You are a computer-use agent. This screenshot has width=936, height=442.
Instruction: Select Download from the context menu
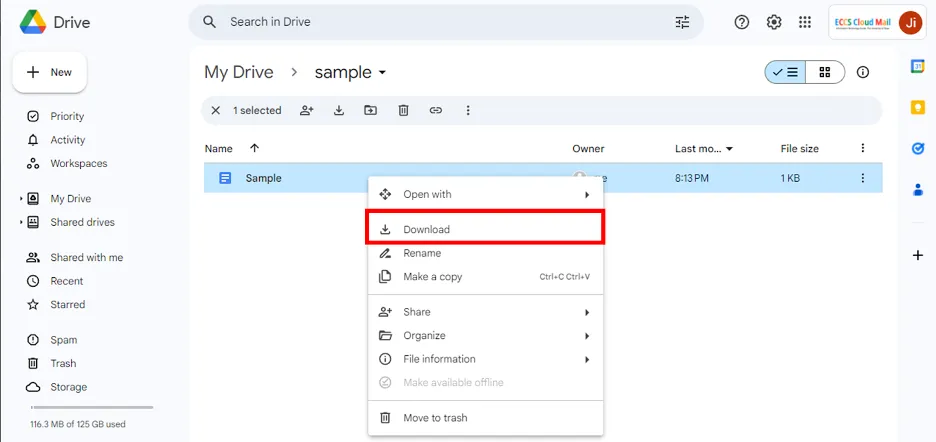426,229
